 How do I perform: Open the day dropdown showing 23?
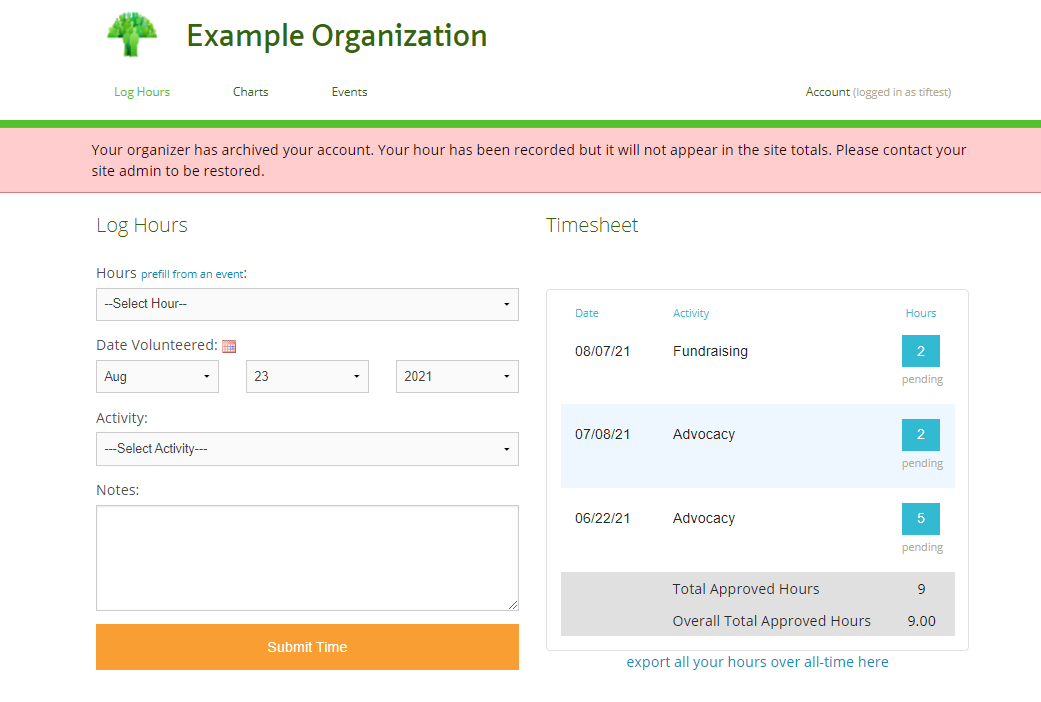tap(307, 377)
